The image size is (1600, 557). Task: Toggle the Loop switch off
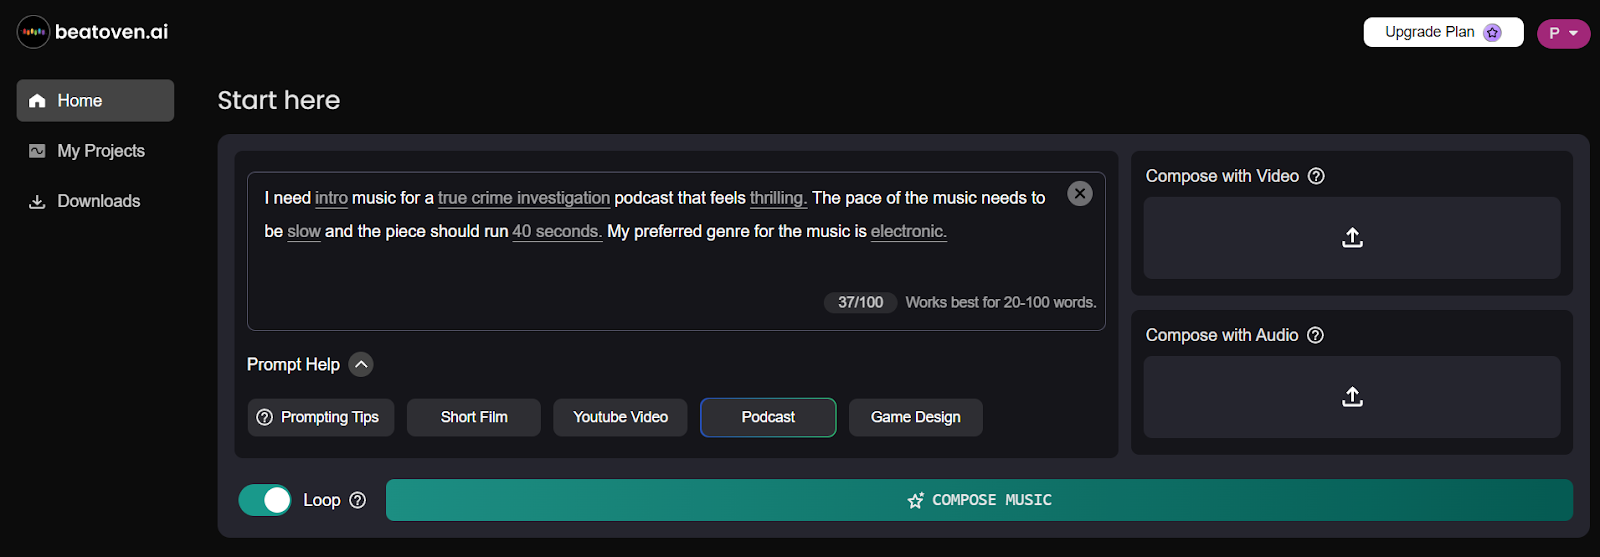coord(265,500)
